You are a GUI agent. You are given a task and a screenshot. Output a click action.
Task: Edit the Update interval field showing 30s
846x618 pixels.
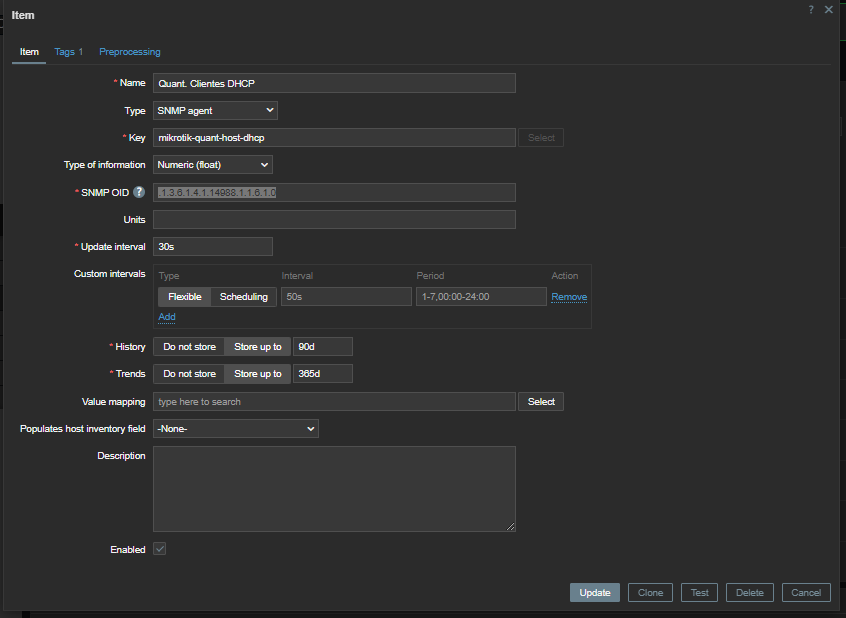pos(213,247)
